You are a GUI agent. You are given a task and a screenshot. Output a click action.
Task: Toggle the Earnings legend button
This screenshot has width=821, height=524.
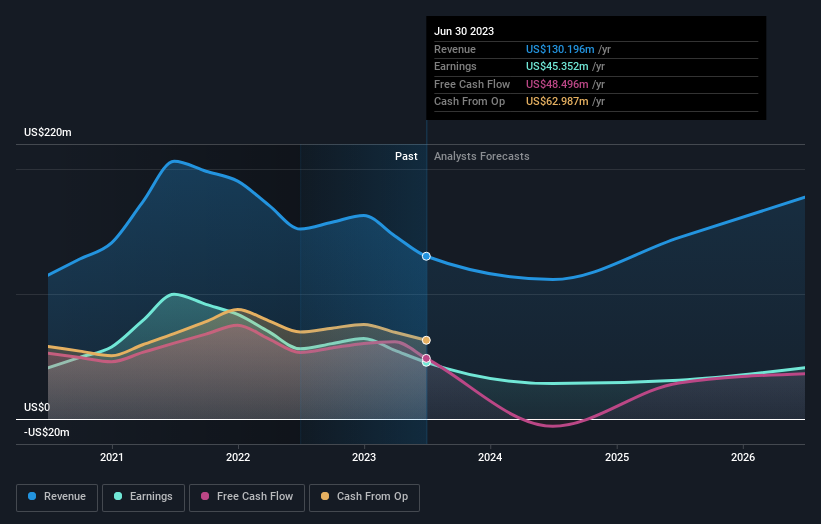(143, 497)
